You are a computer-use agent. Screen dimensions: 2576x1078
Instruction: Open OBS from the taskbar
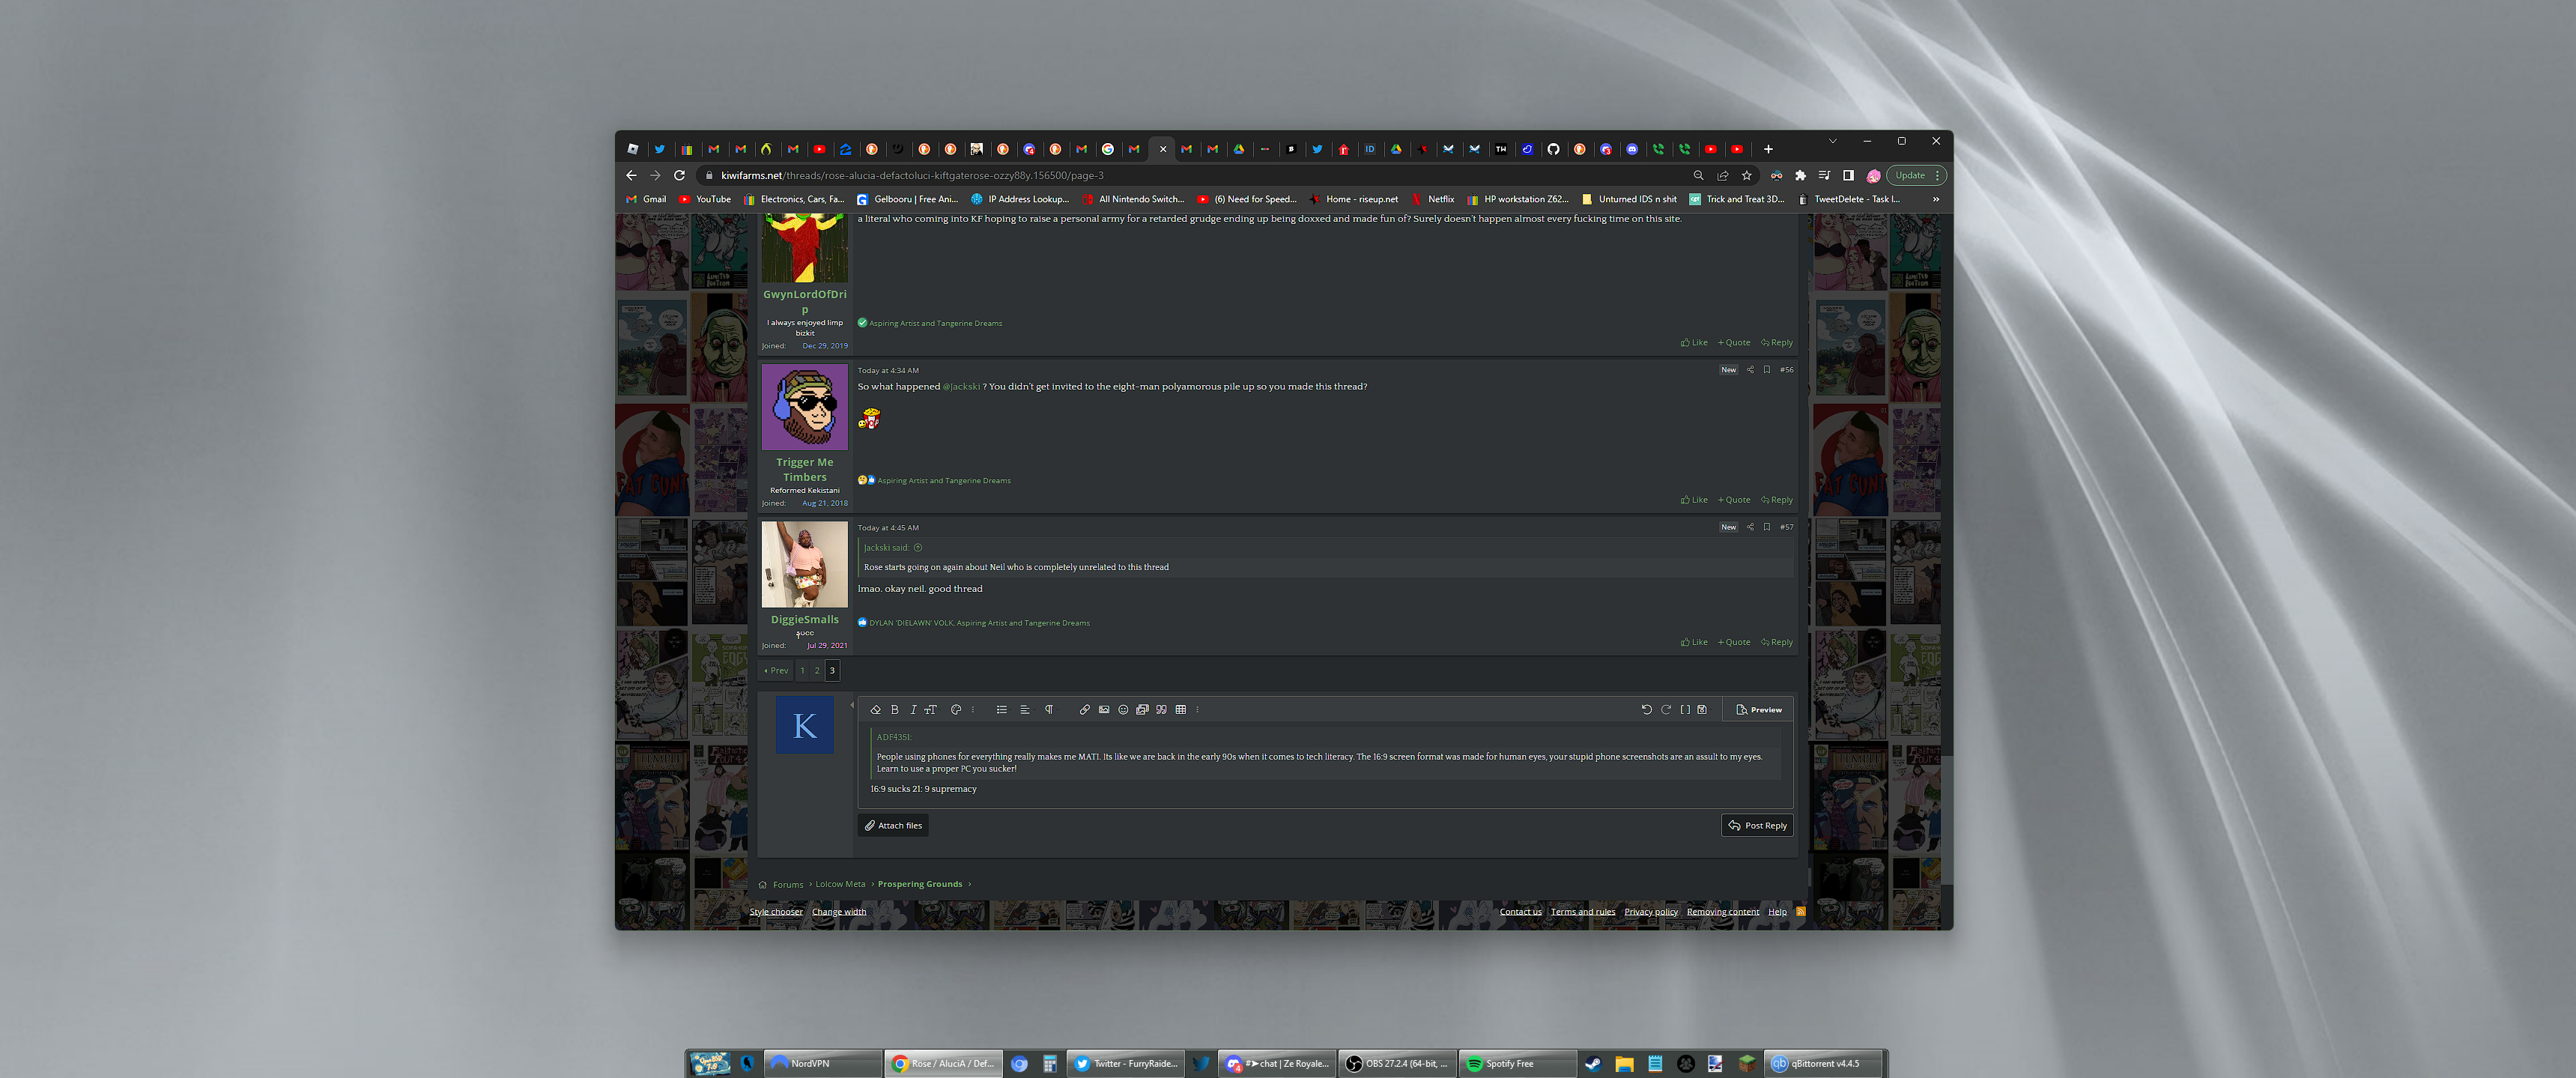point(1398,1064)
